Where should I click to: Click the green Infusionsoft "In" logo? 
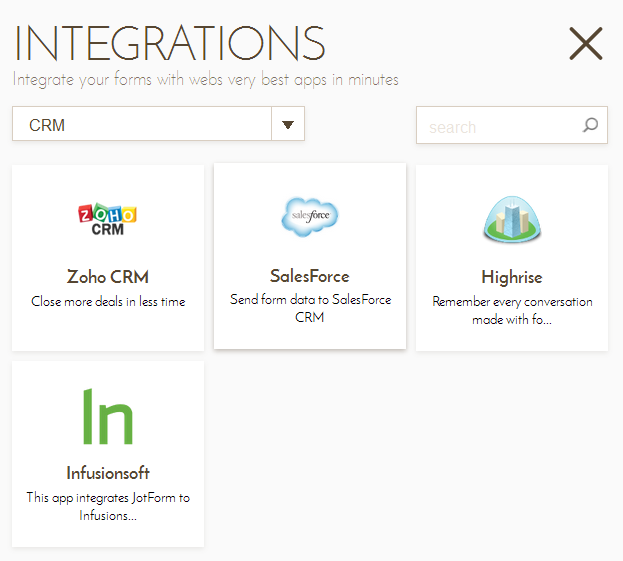point(107,416)
